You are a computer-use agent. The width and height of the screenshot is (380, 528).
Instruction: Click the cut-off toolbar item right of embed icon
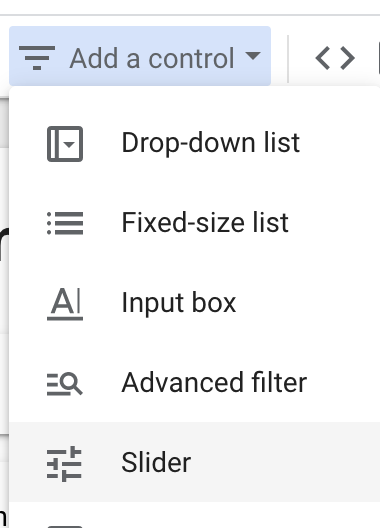[379, 58]
